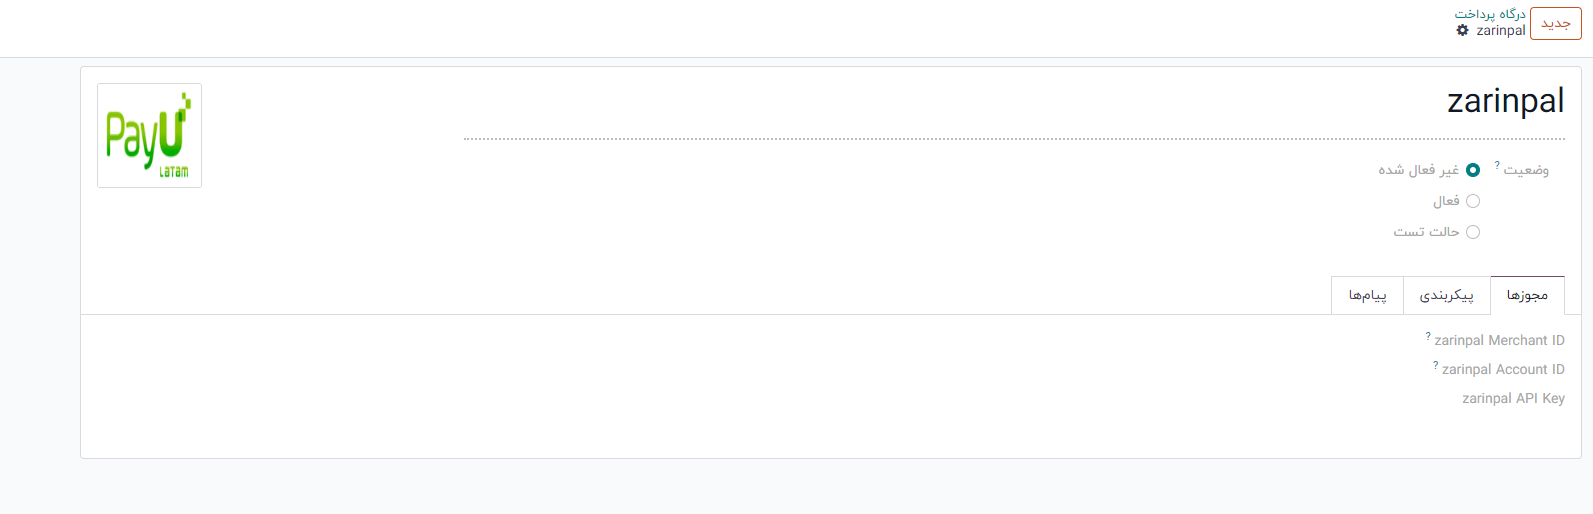1593x514 pixels.
Task: Click the zarinpal Account ID label
Action: click(x=1503, y=370)
